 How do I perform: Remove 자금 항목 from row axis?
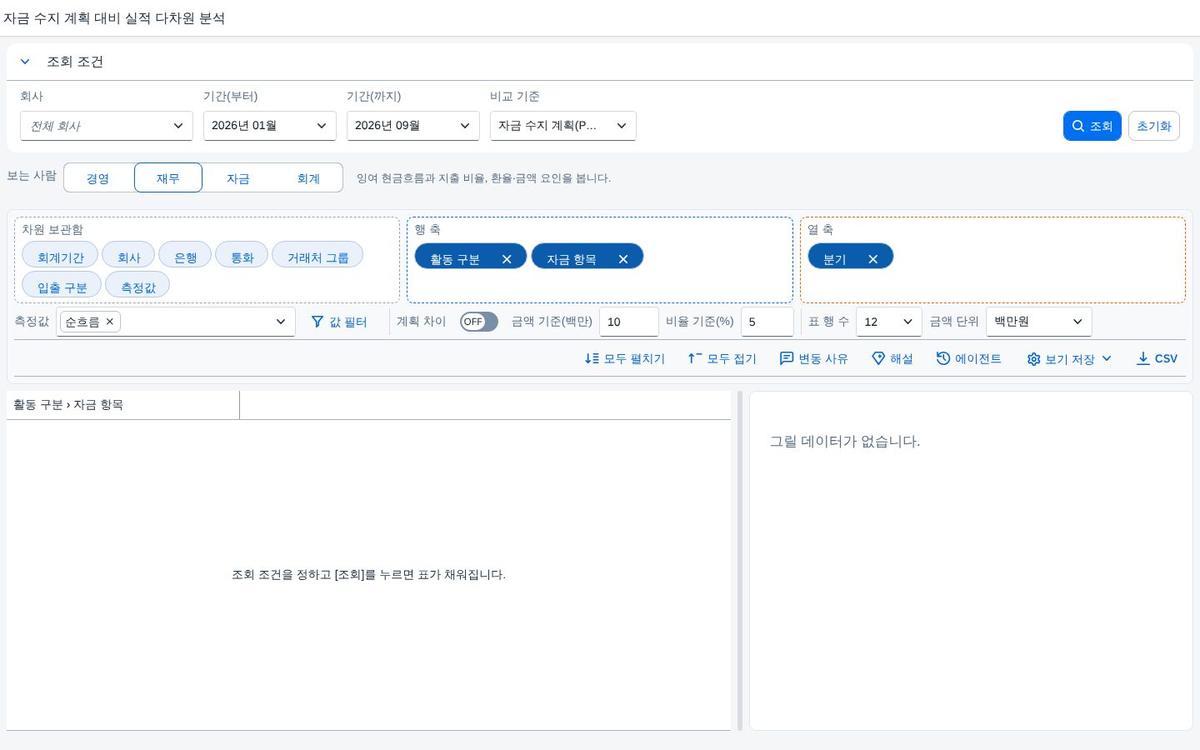623,259
